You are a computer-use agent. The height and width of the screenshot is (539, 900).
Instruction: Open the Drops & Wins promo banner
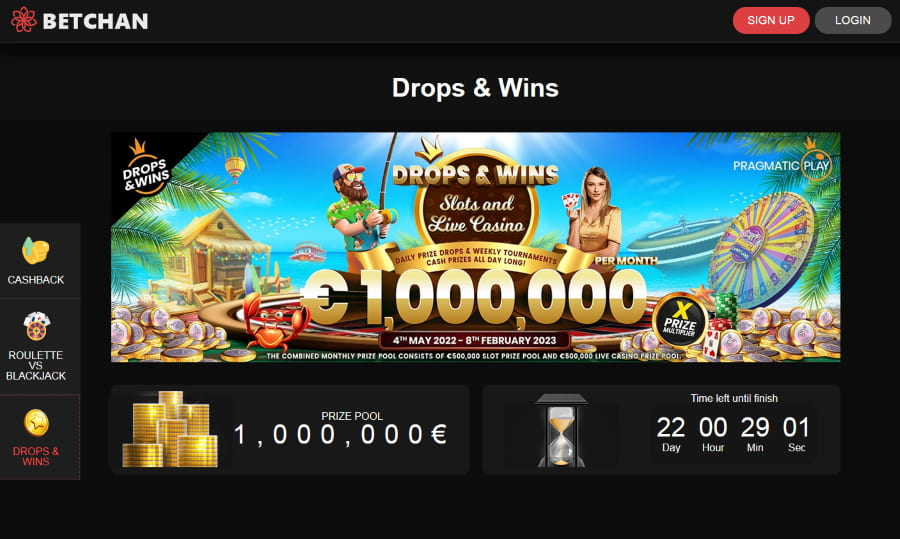click(x=475, y=247)
